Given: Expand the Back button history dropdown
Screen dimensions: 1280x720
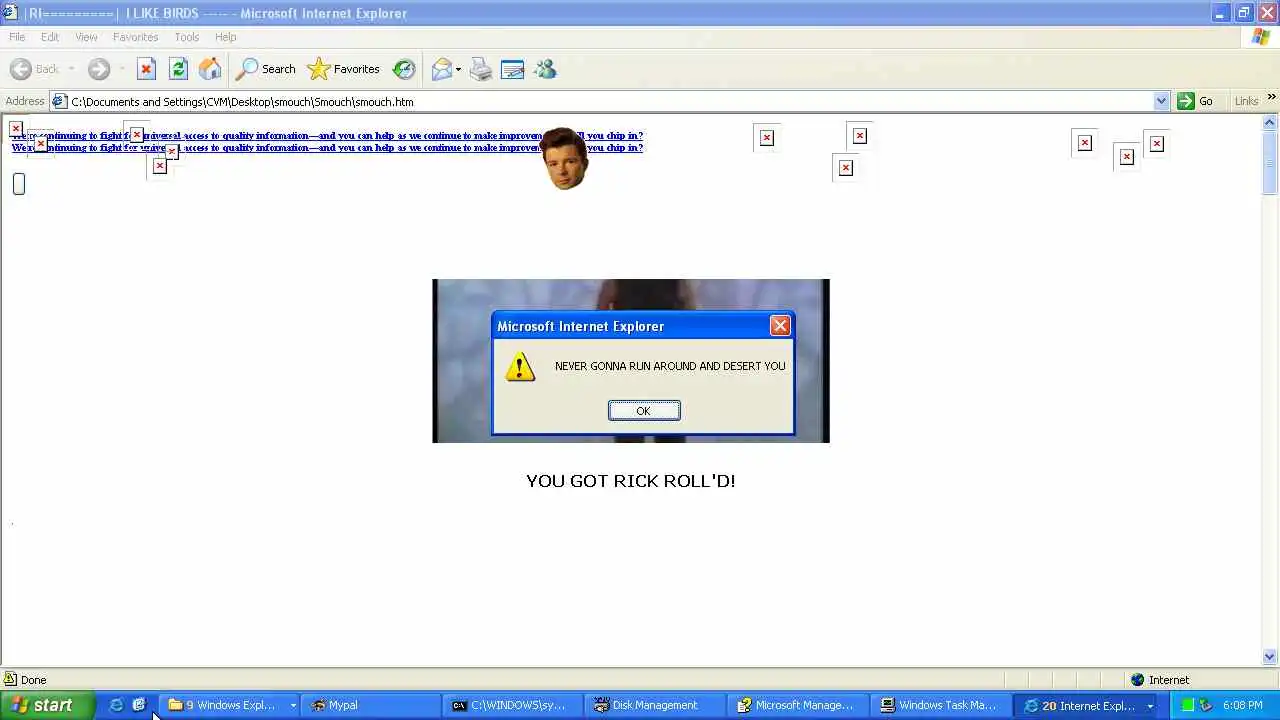Looking at the screenshot, I should [x=71, y=69].
